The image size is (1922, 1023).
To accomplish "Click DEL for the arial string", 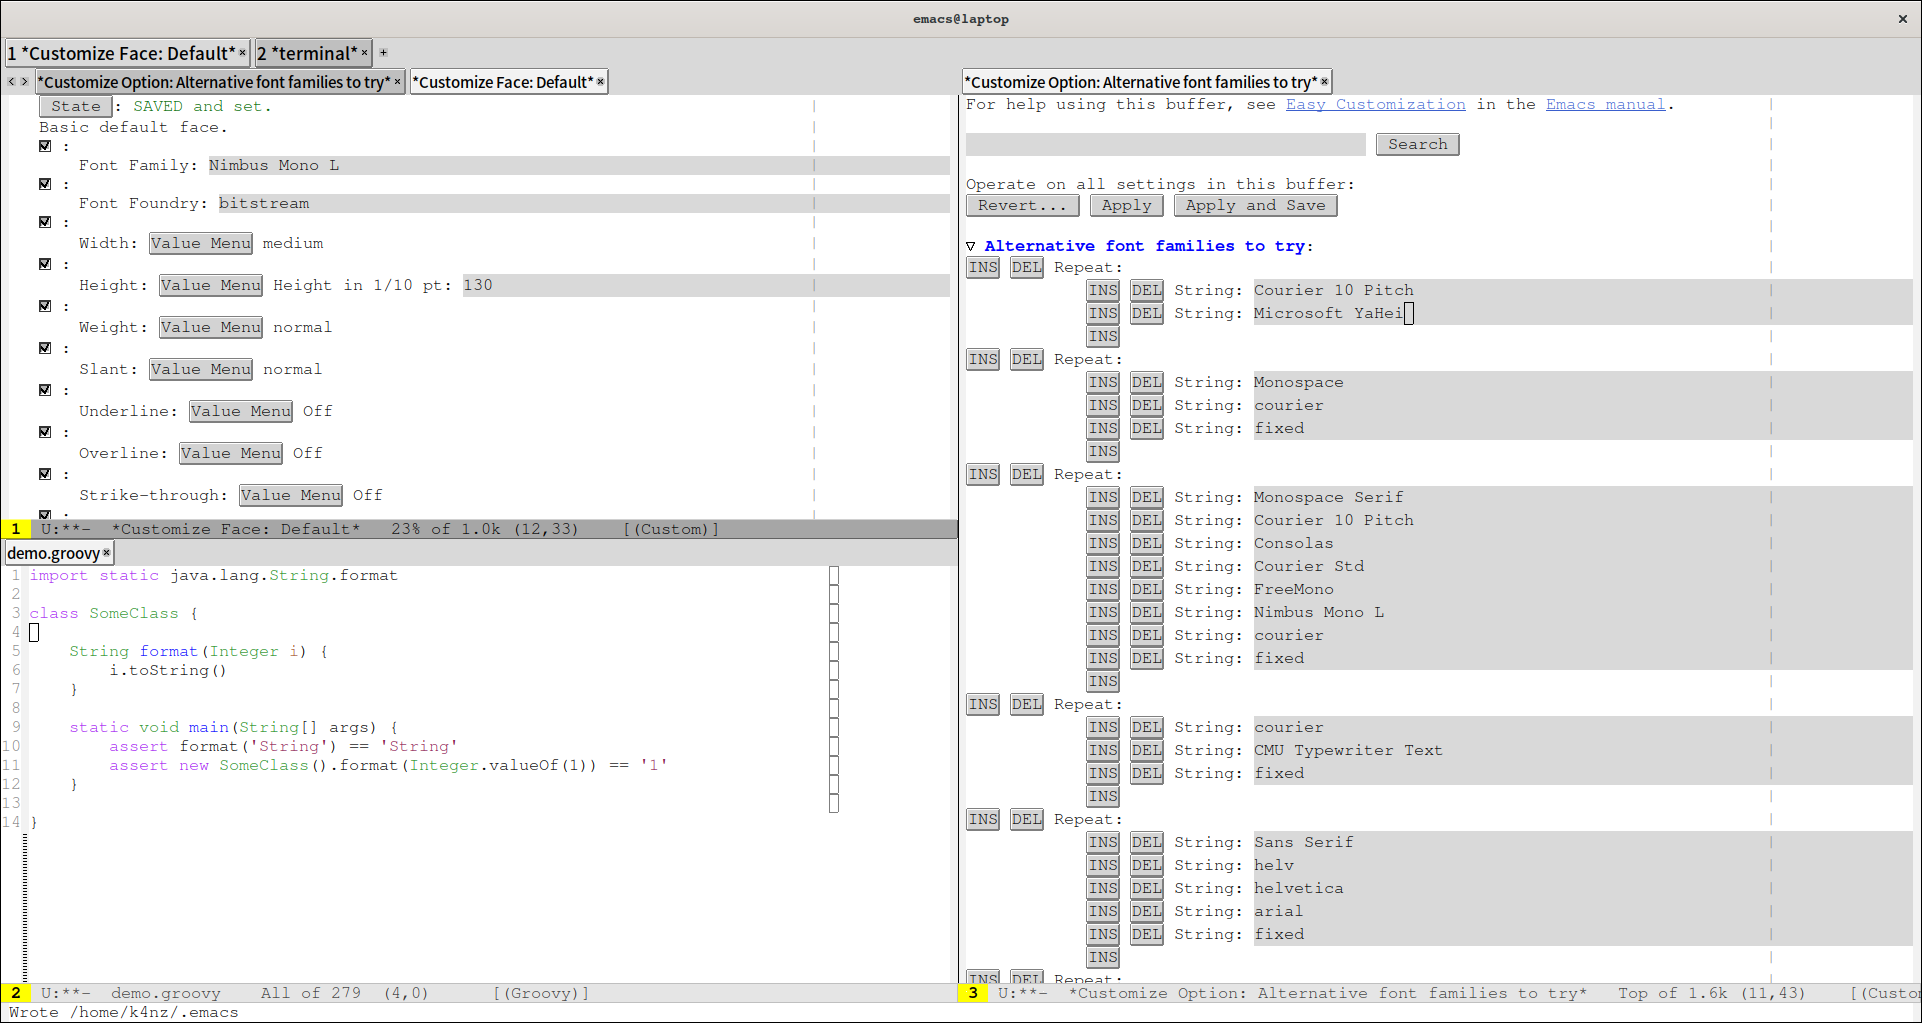I will point(1146,911).
